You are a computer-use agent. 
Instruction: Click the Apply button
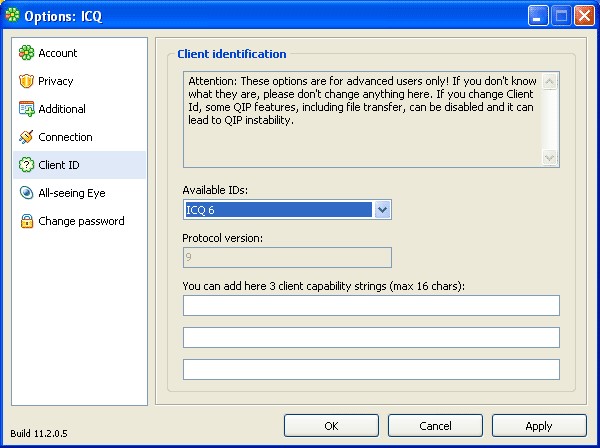coord(539,426)
